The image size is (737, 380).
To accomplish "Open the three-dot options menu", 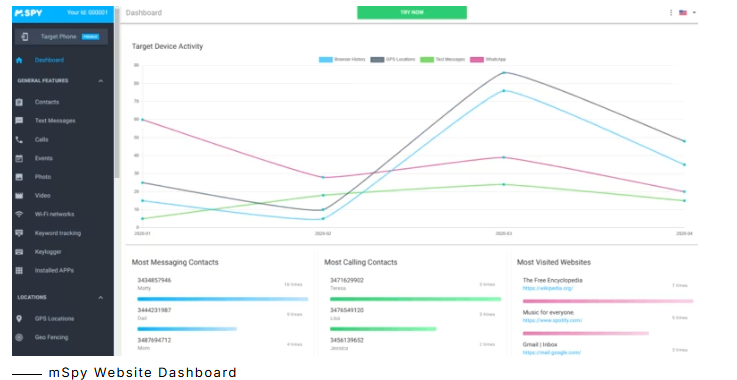I will pyautogui.click(x=671, y=13).
